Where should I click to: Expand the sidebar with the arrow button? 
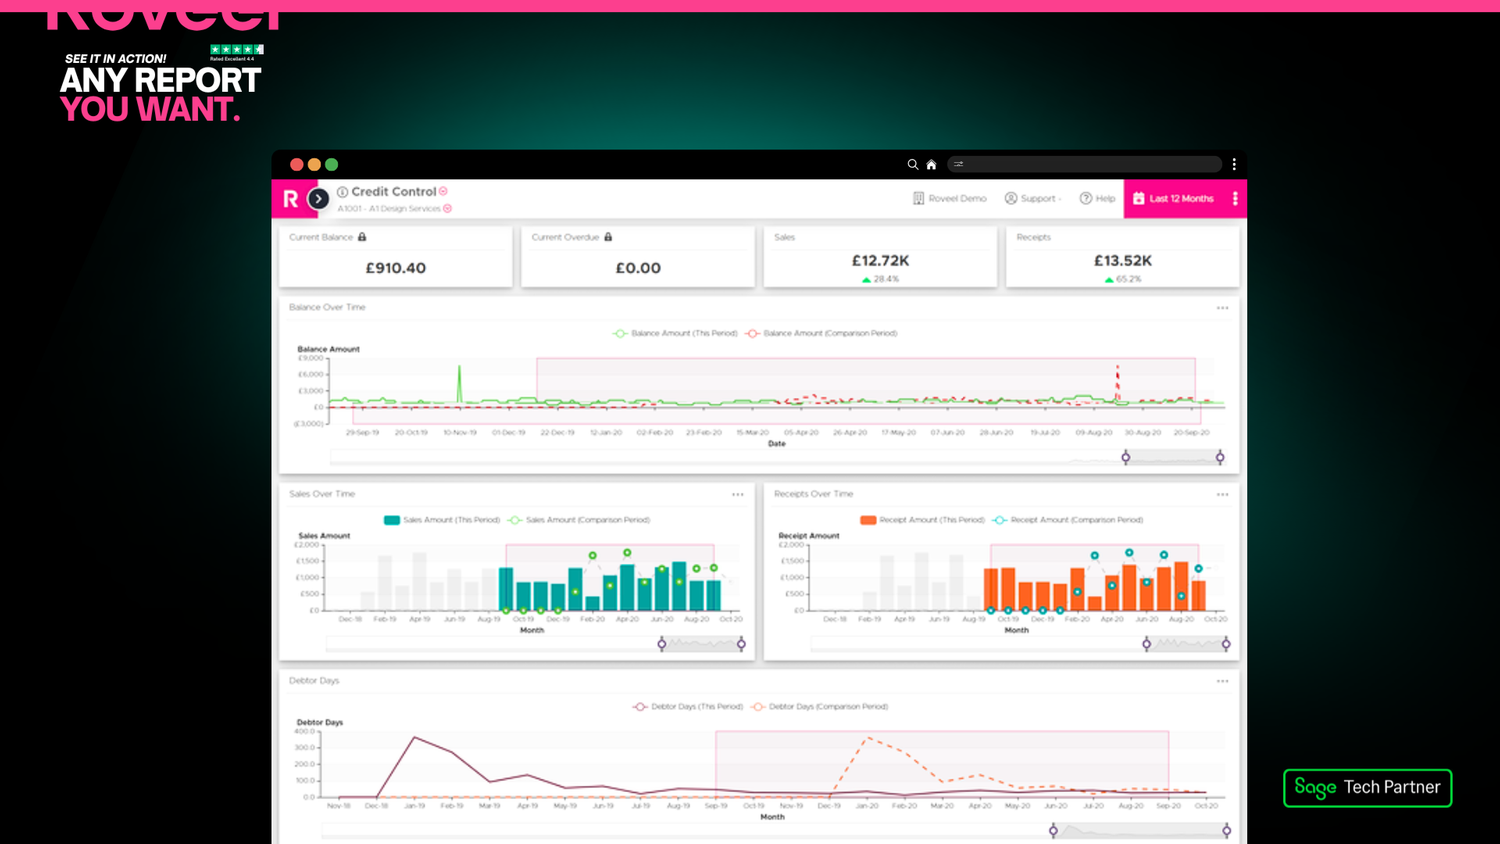(x=318, y=199)
